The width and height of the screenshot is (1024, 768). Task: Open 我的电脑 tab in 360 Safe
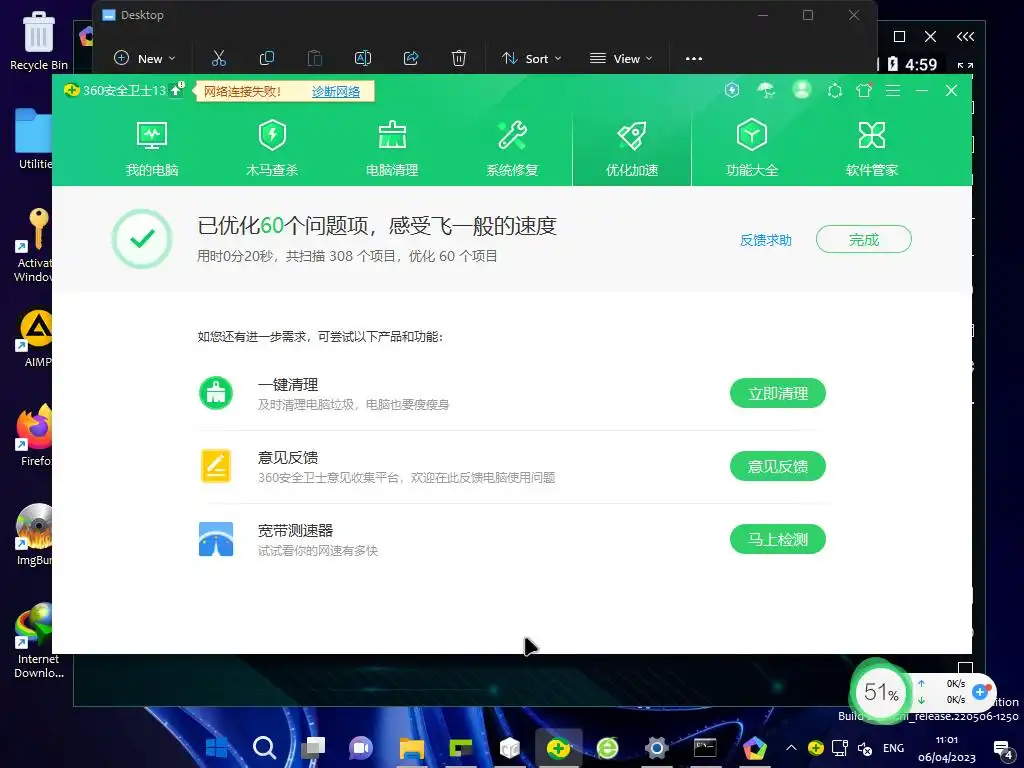pyautogui.click(x=152, y=149)
